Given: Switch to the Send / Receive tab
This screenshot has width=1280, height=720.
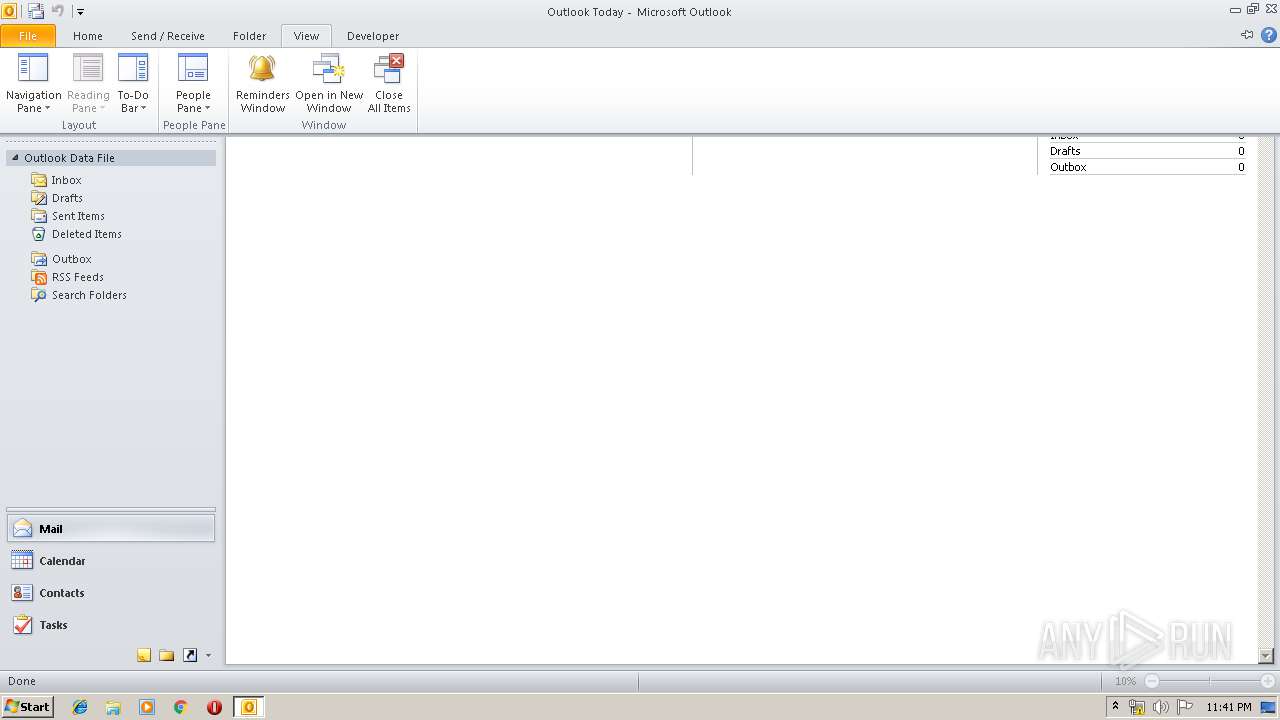Looking at the screenshot, I should pos(168,36).
